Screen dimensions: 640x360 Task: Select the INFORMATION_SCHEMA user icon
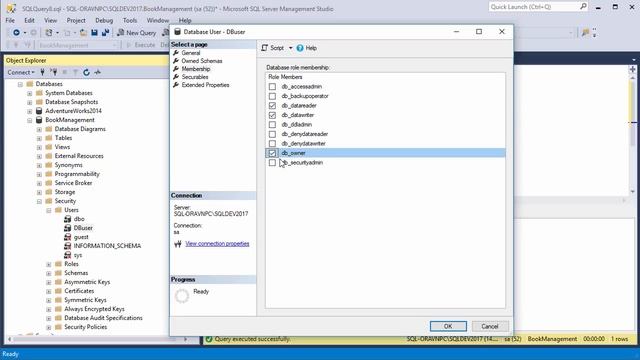click(68, 246)
